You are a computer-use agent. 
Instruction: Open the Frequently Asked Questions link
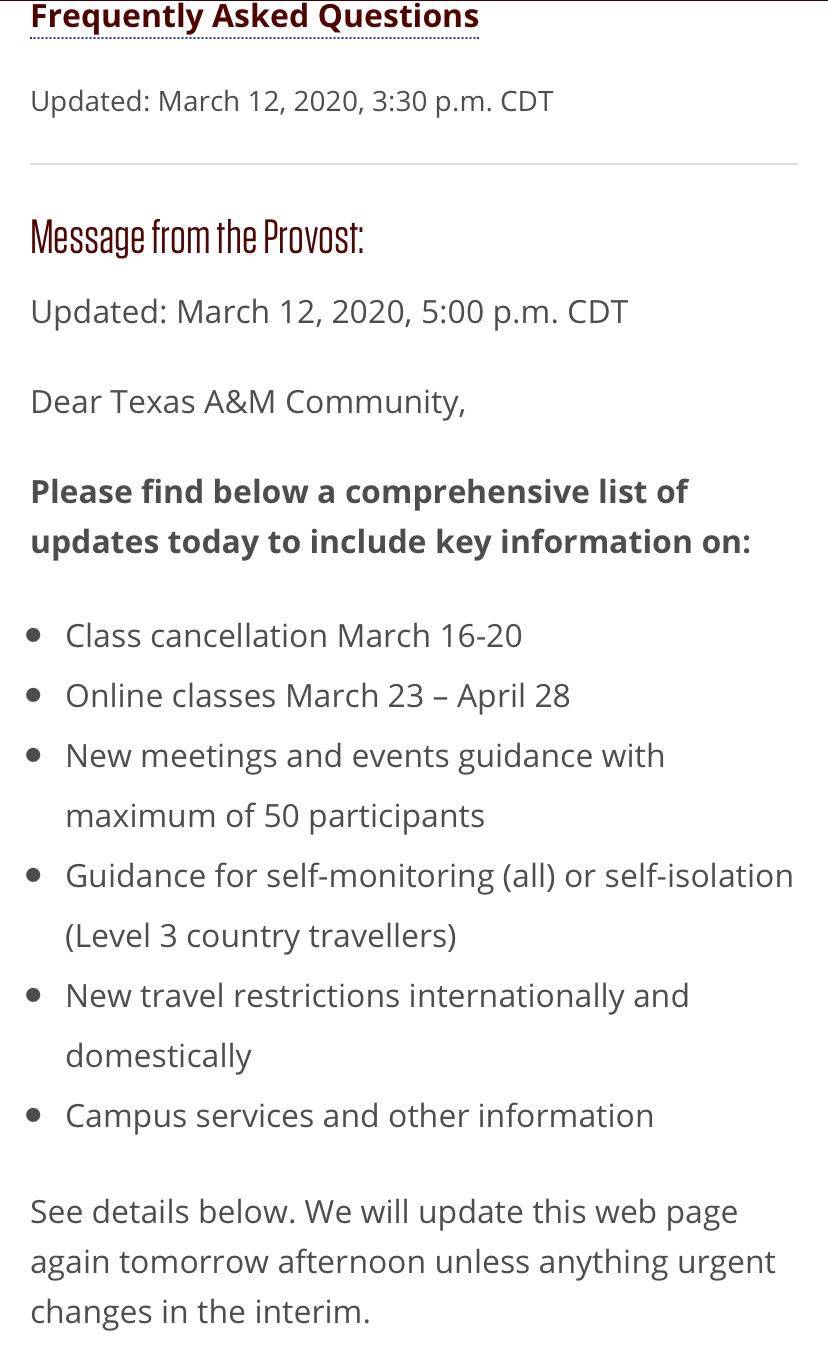tap(254, 17)
